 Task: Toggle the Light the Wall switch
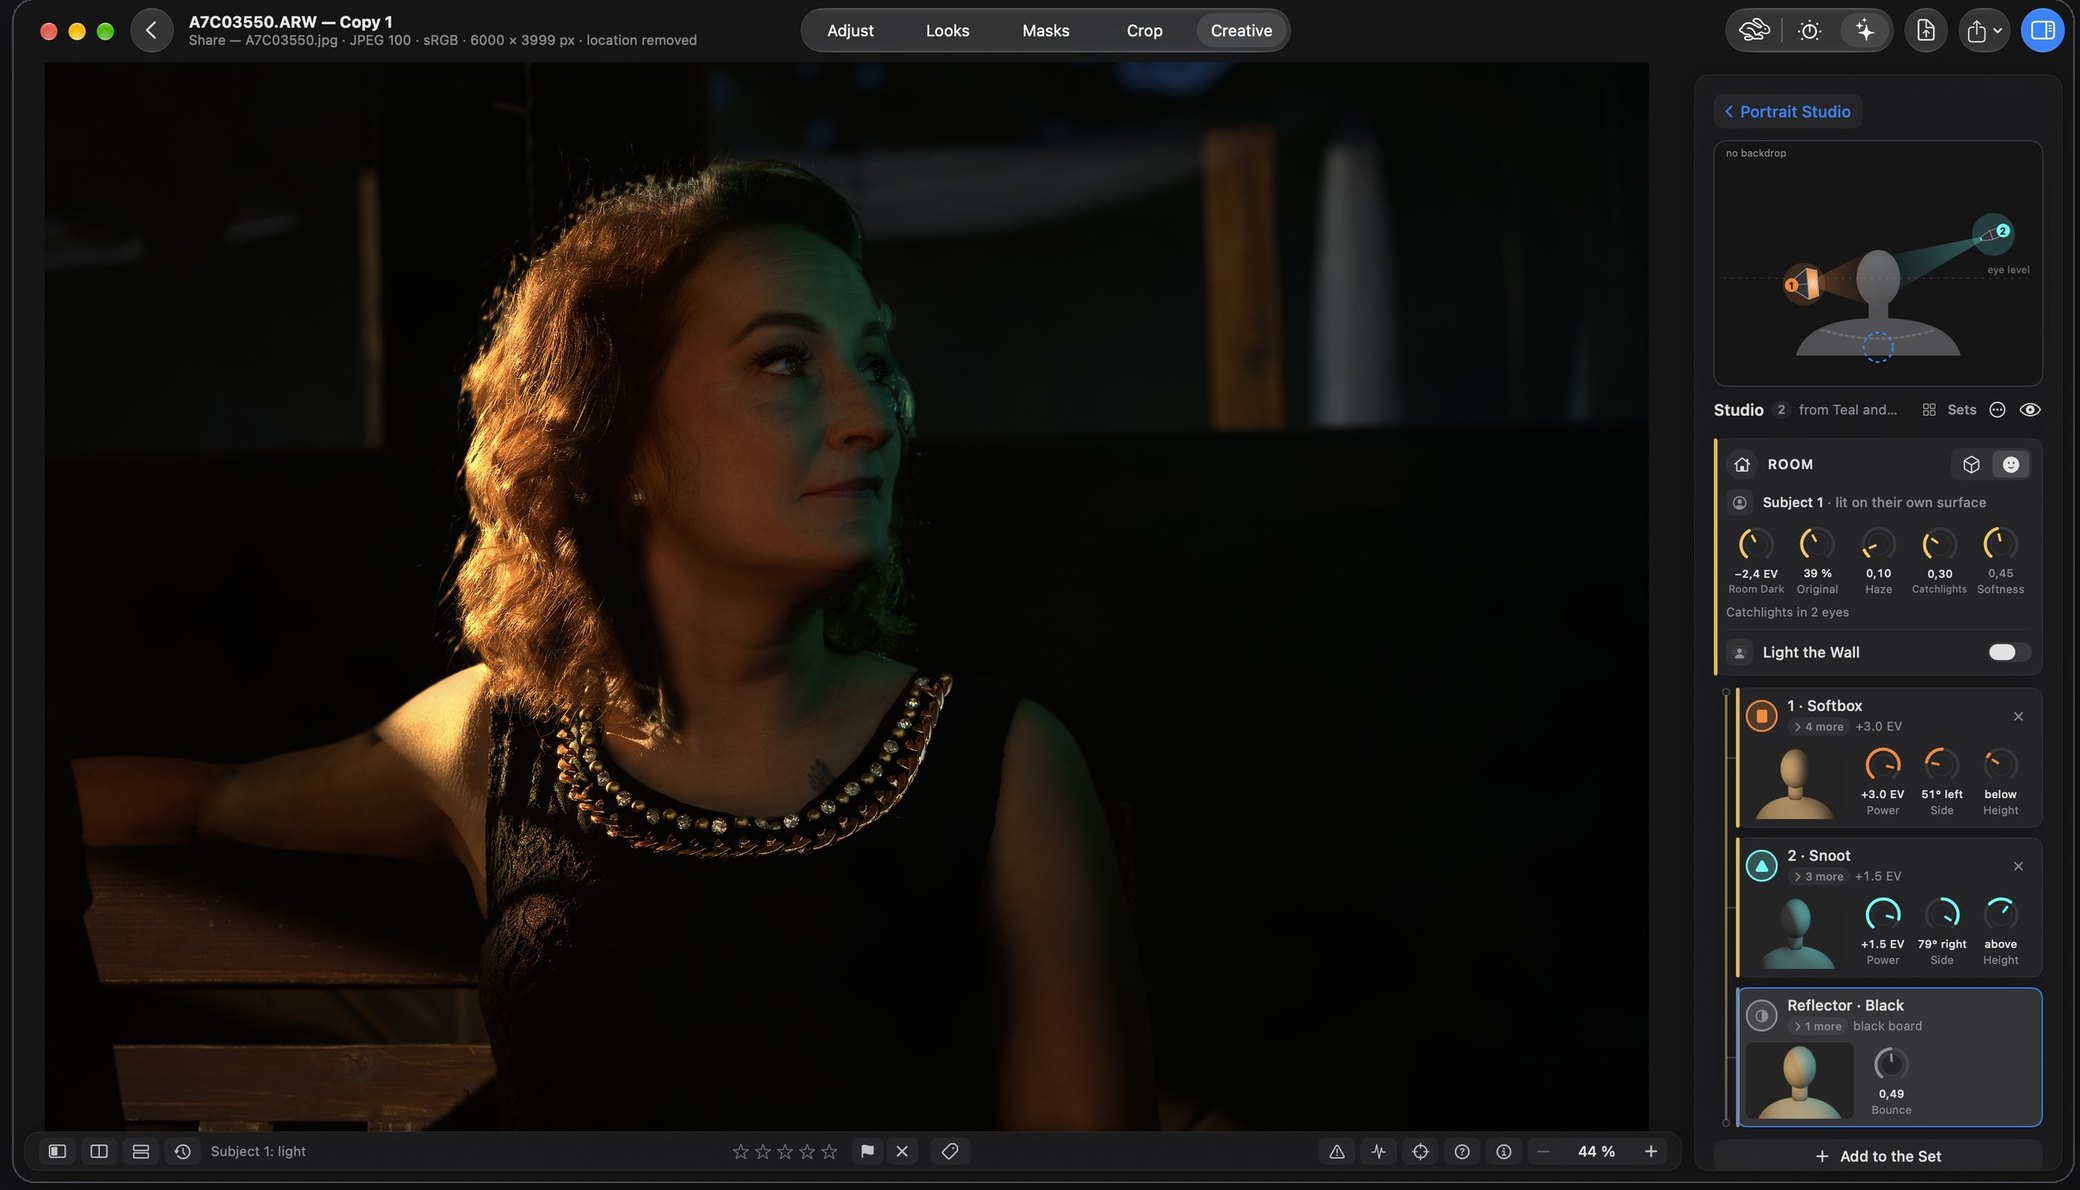2007,652
